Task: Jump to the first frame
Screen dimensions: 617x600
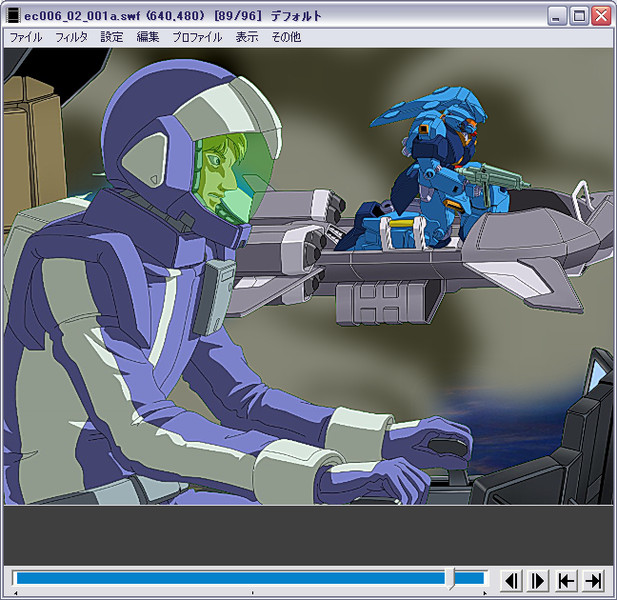Action: tap(566, 580)
